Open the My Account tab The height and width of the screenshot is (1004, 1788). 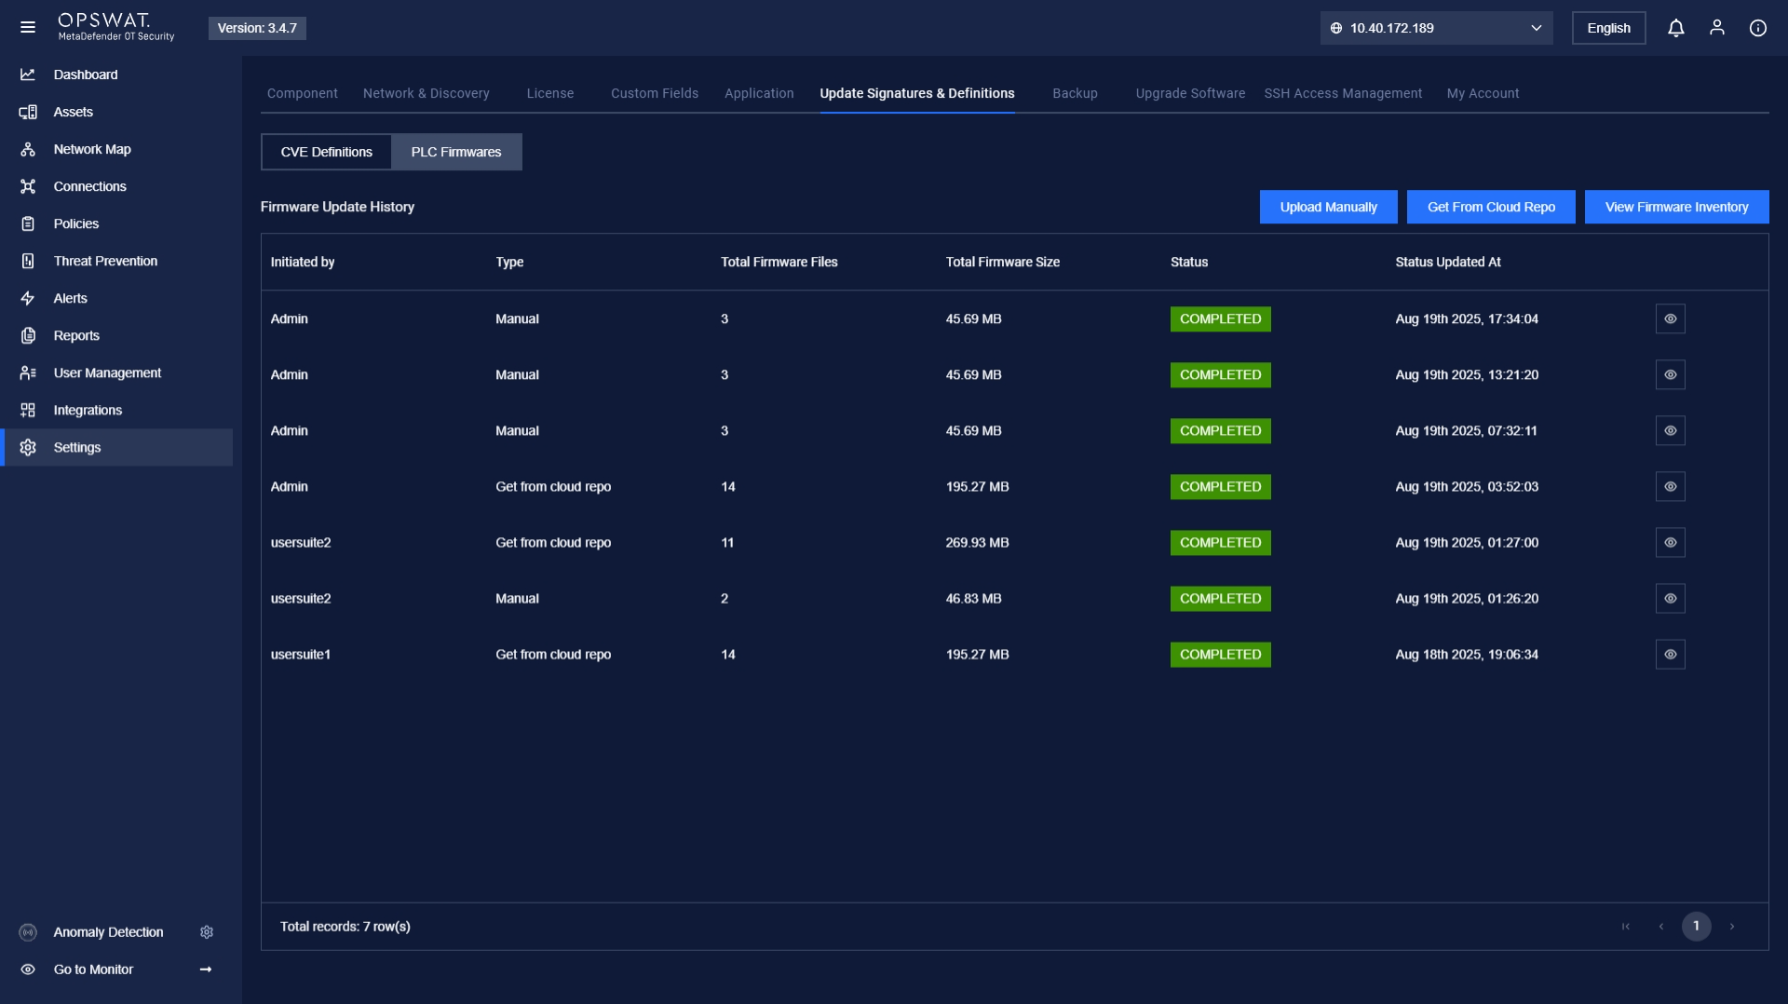click(1483, 93)
